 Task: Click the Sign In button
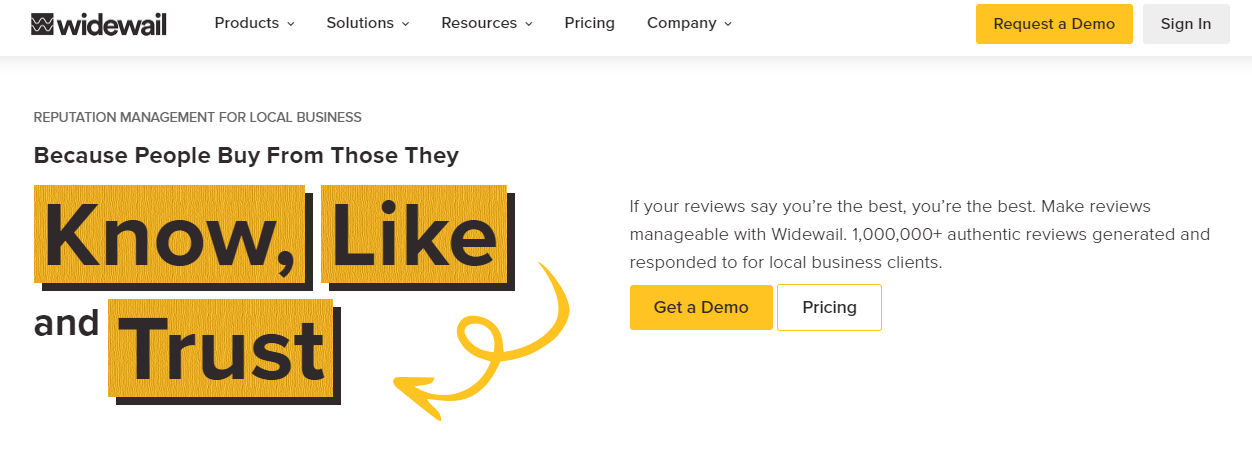(1185, 24)
